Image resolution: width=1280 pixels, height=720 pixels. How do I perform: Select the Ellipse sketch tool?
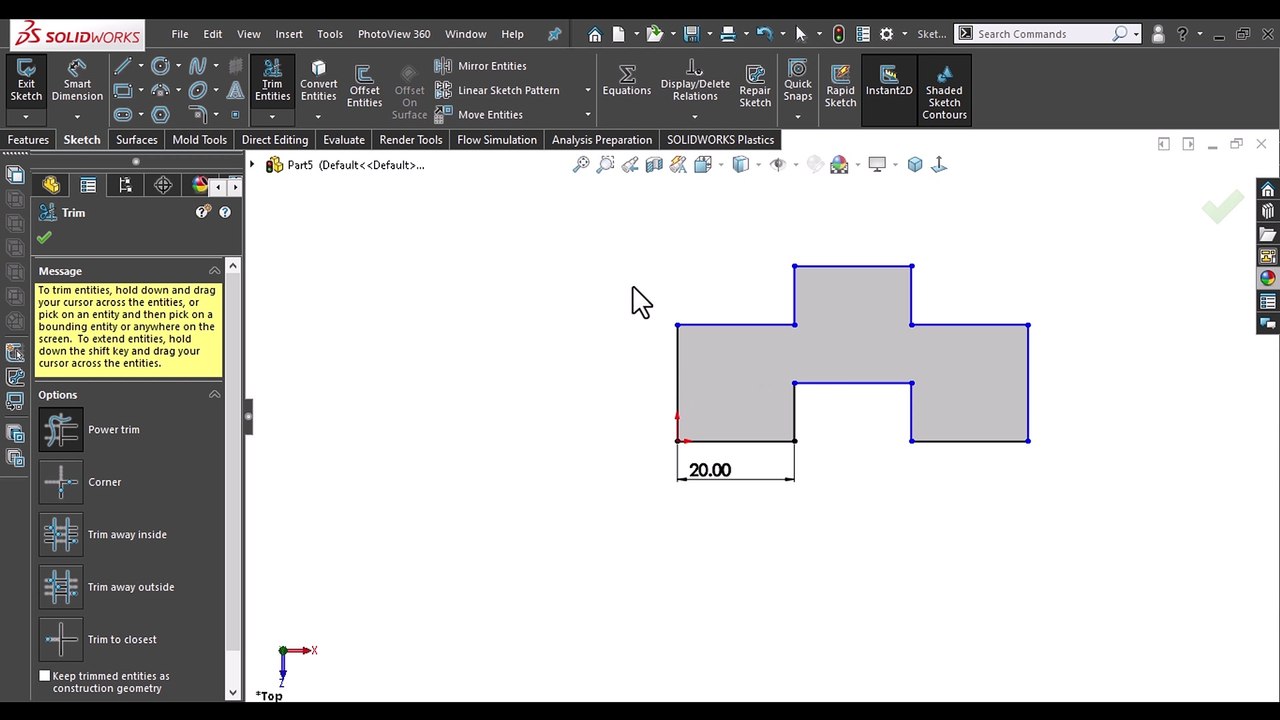click(197, 90)
